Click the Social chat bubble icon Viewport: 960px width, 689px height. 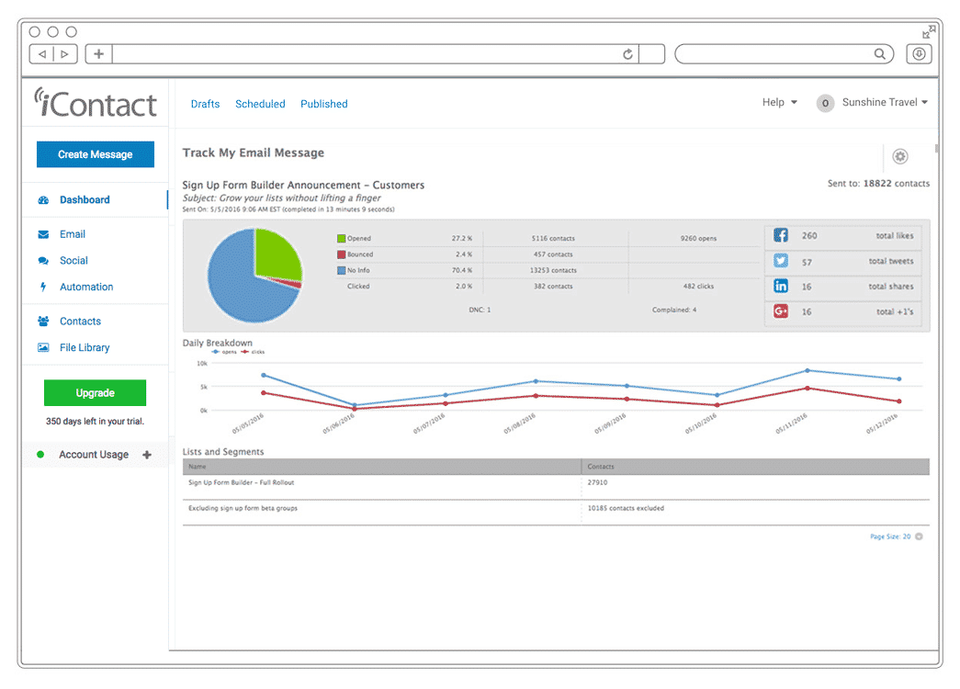pyautogui.click(x=43, y=261)
